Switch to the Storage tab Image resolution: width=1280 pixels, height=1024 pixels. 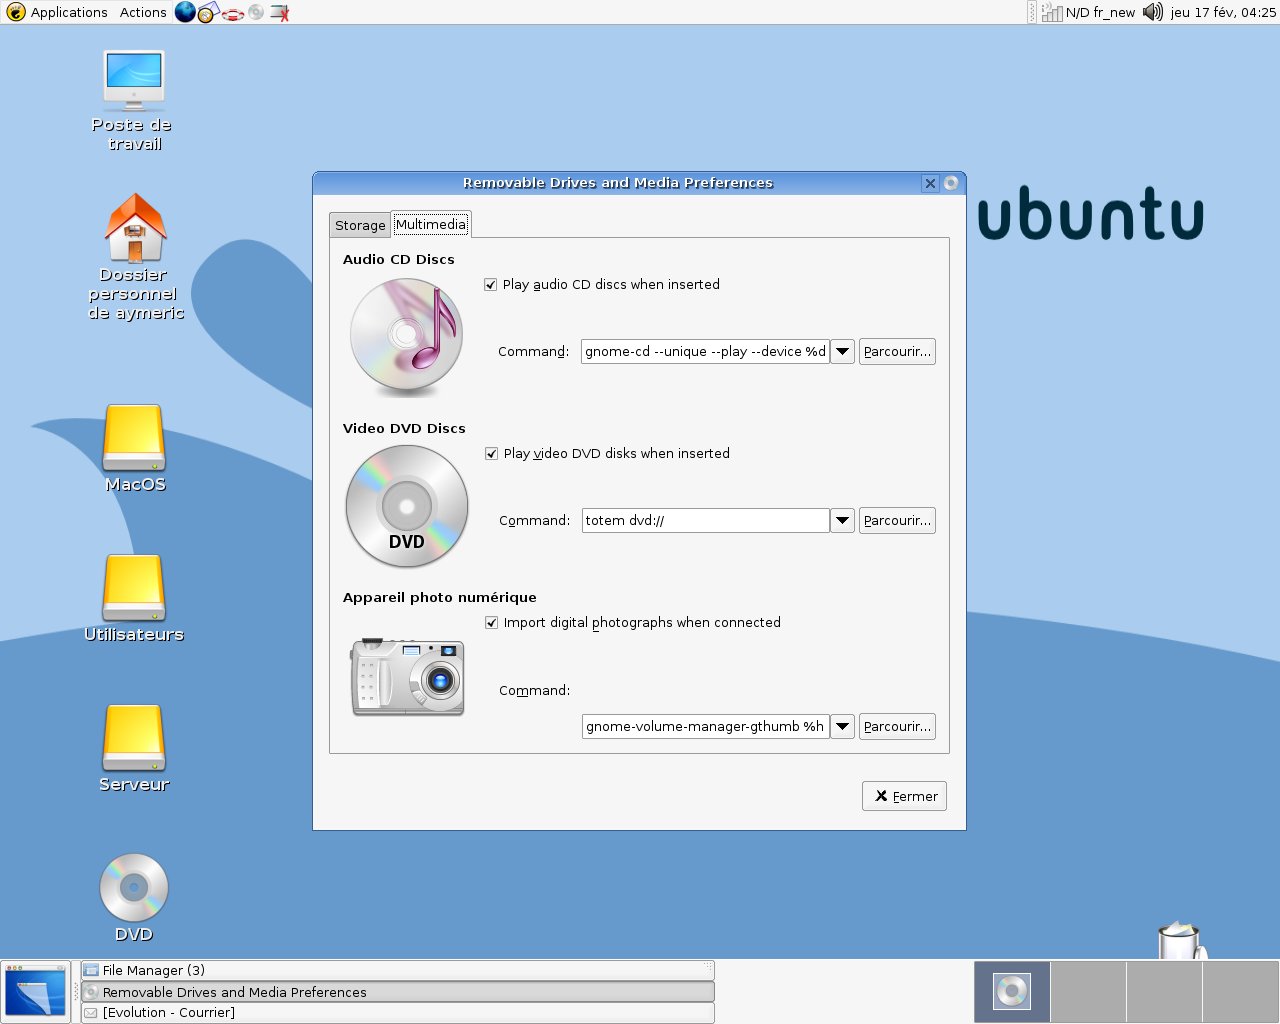(360, 226)
